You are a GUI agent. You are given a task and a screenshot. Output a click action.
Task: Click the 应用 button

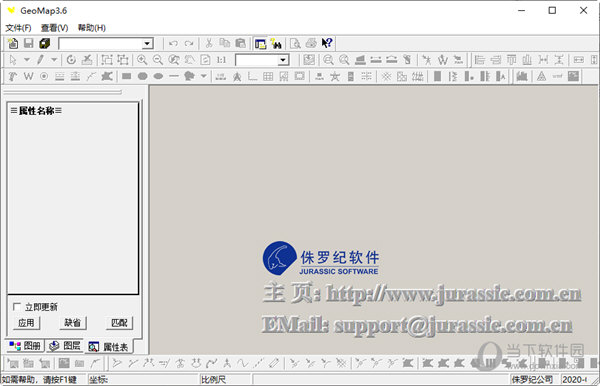(x=26, y=322)
